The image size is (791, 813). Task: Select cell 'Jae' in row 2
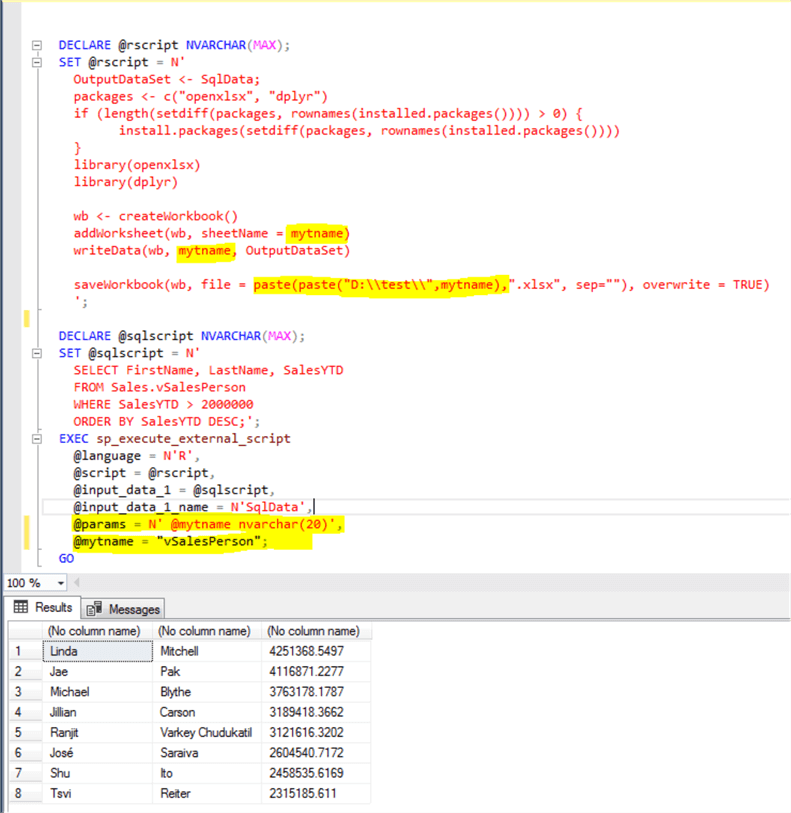97,671
